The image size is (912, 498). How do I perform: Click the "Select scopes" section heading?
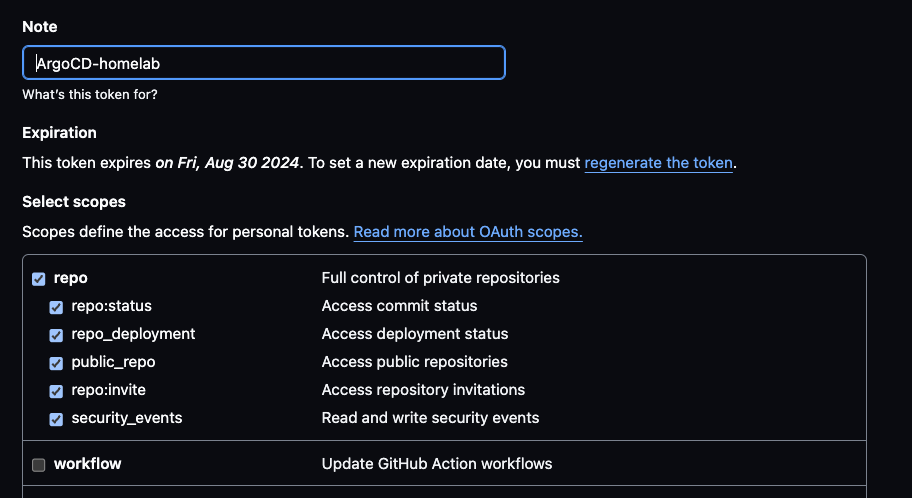(x=74, y=202)
